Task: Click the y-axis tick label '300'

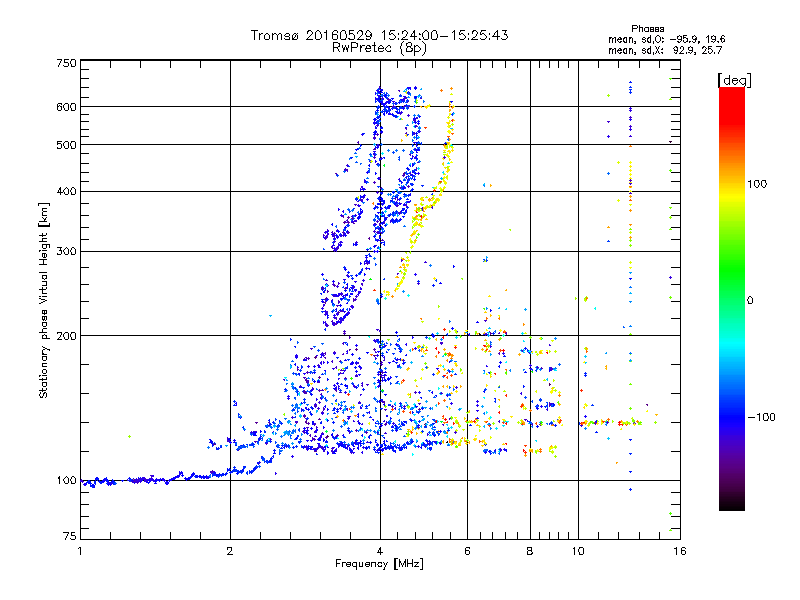Action: click(x=66, y=251)
